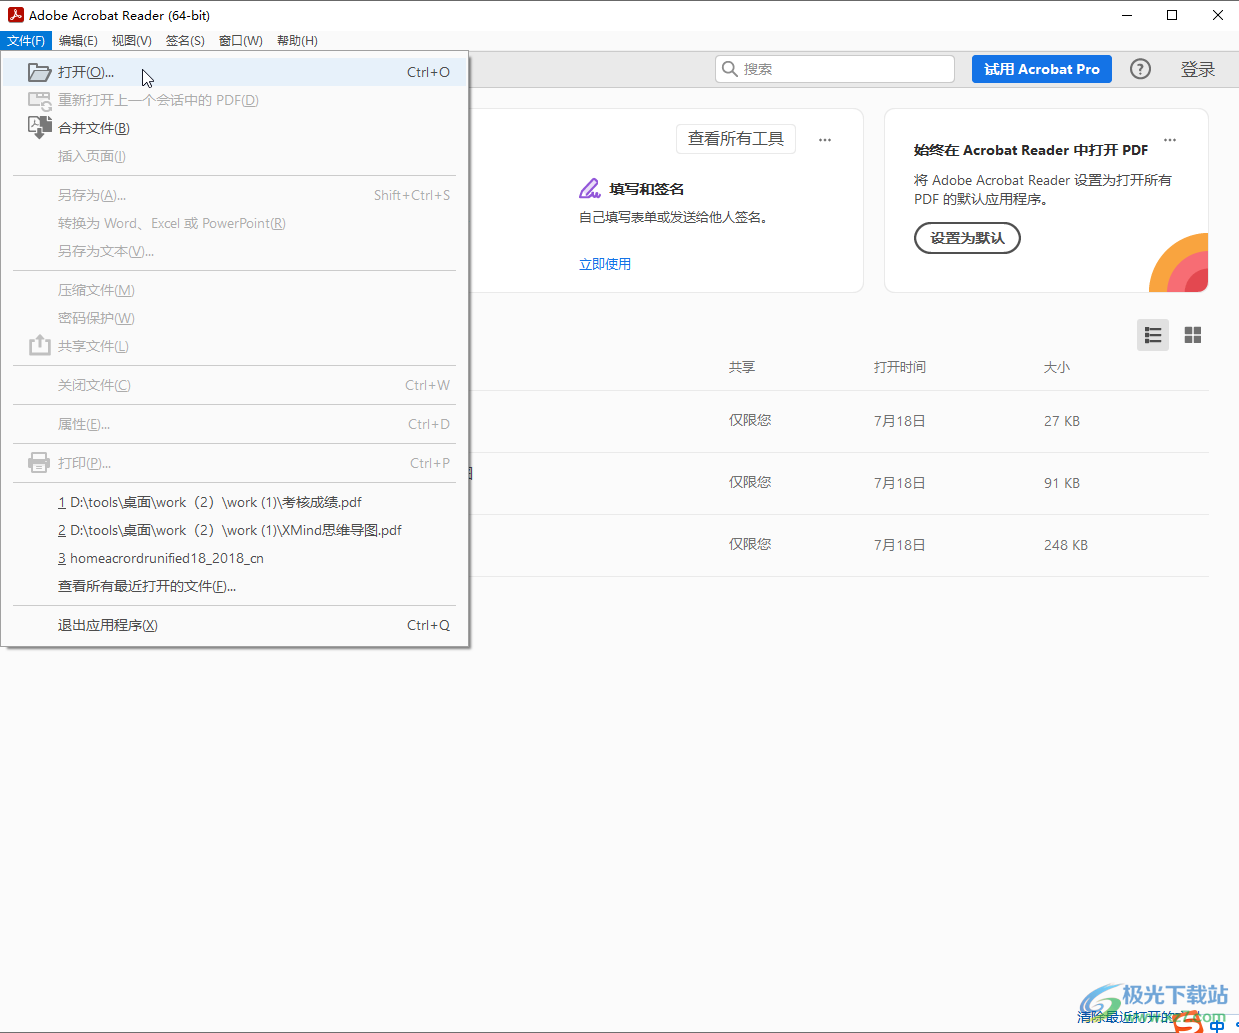Click the 设置为默认 button
Image resolution: width=1239 pixels, height=1033 pixels.
pos(967,238)
